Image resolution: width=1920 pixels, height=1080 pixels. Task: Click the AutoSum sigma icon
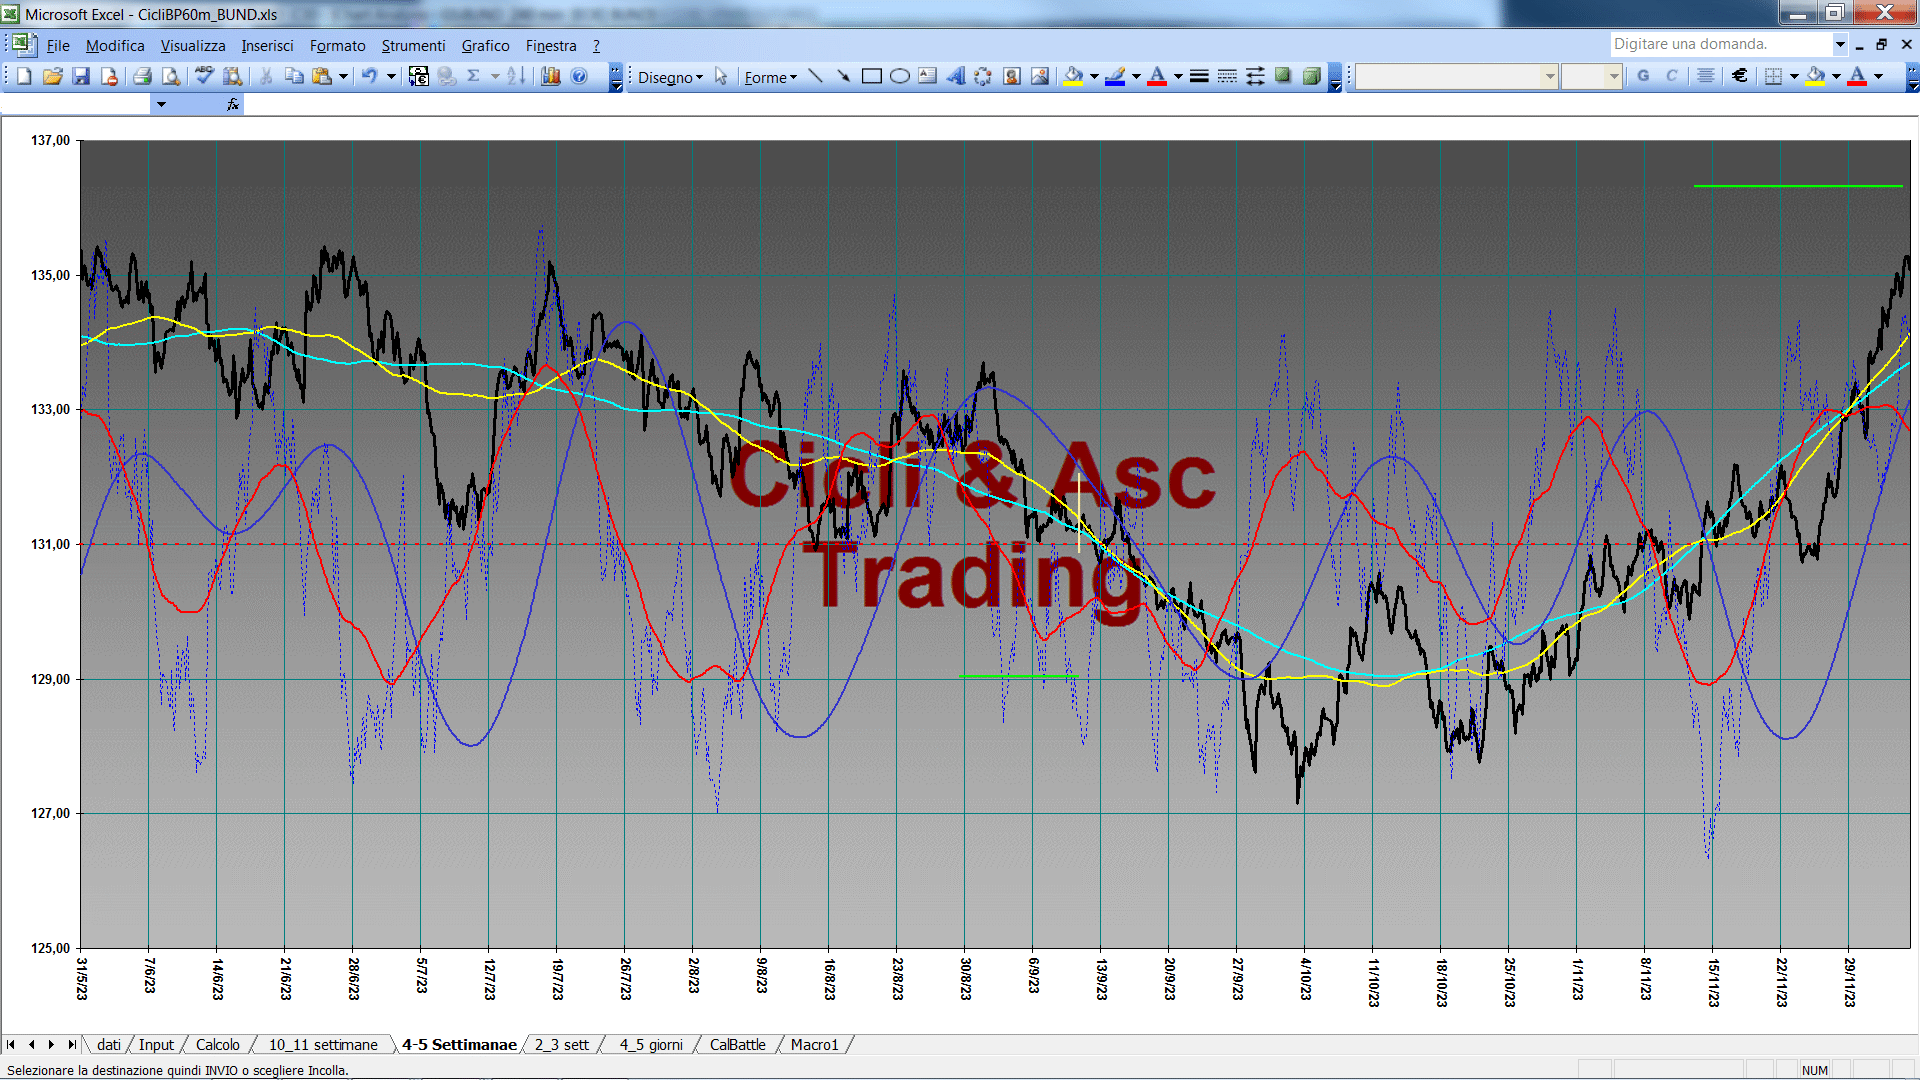coord(474,76)
